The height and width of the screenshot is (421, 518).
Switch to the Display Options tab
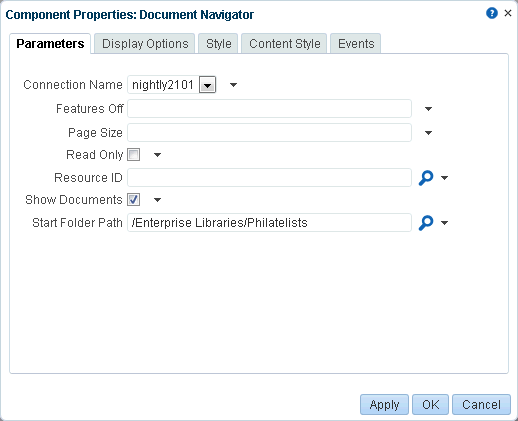coord(145,44)
